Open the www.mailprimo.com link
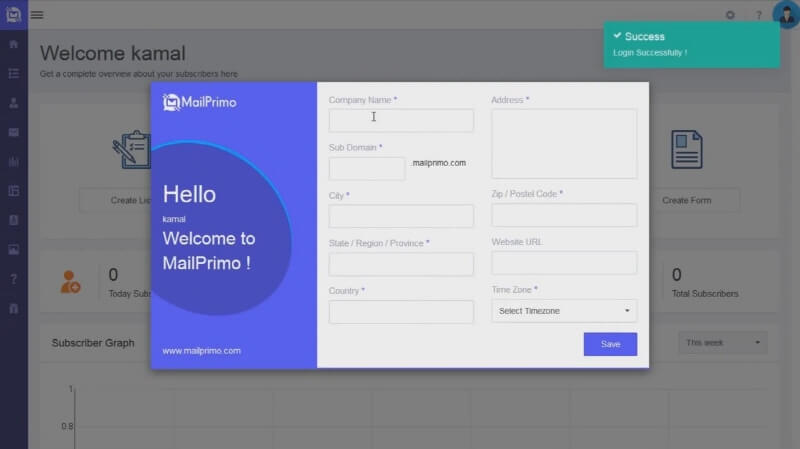800x449 pixels. tap(202, 351)
